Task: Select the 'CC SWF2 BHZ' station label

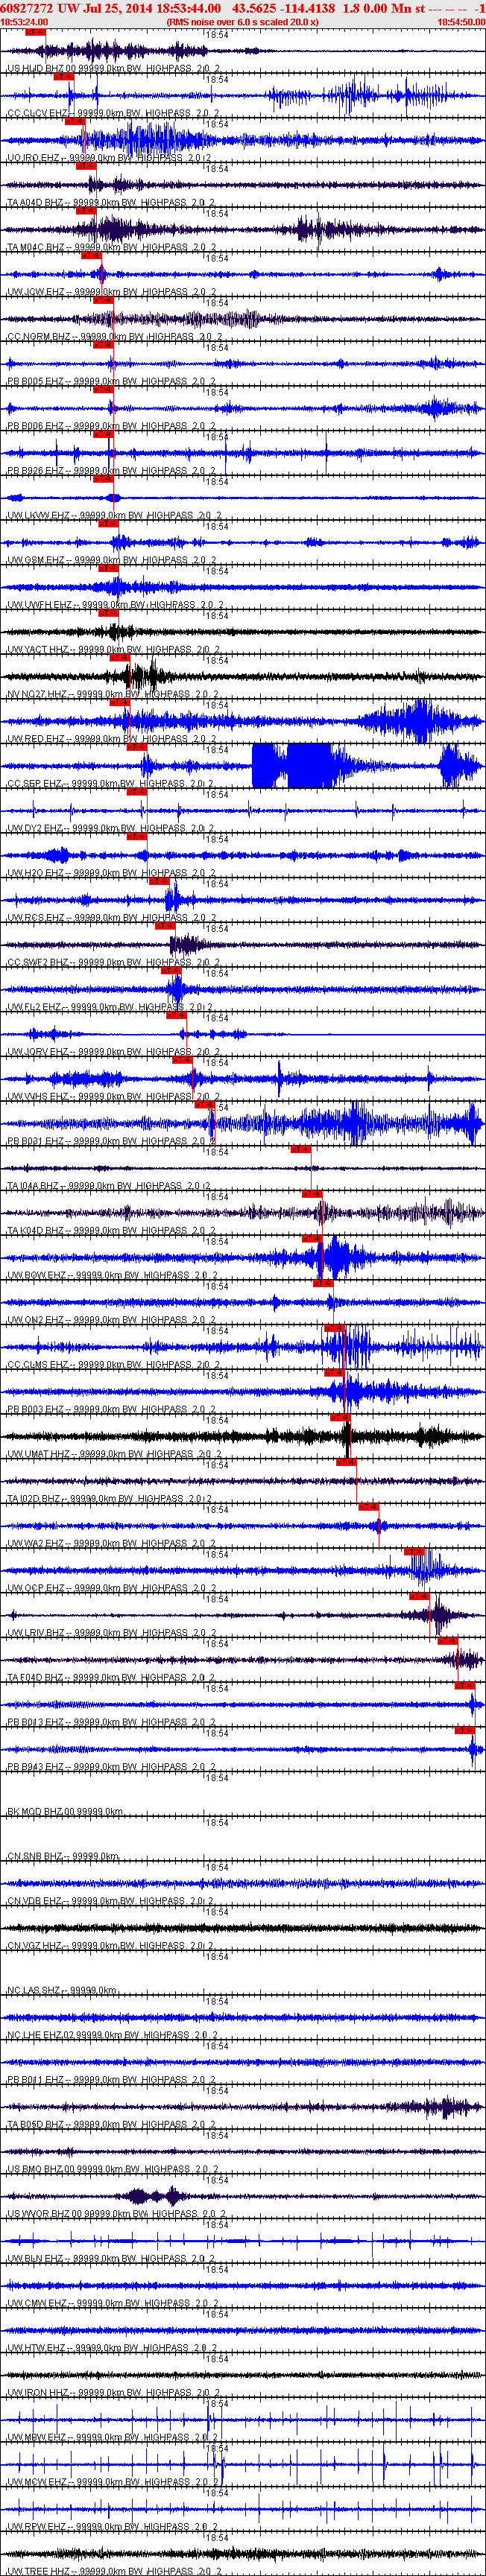Action: click(x=38, y=963)
